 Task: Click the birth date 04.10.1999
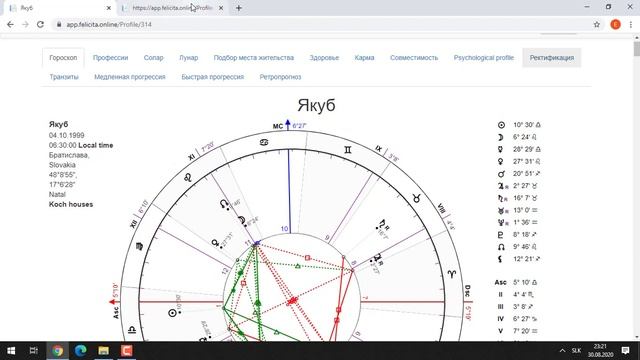coord(67,135)
